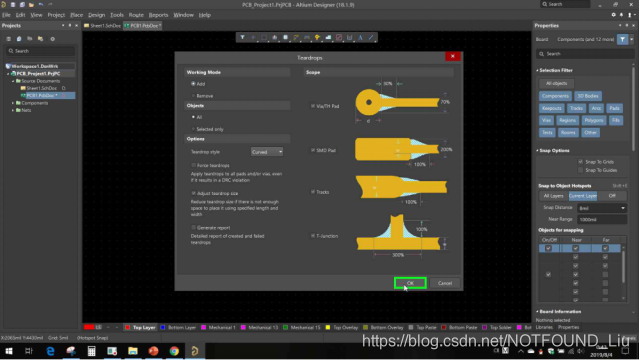
Task: Collapse the Source Documents tree folder
Action: pos(13,81)
